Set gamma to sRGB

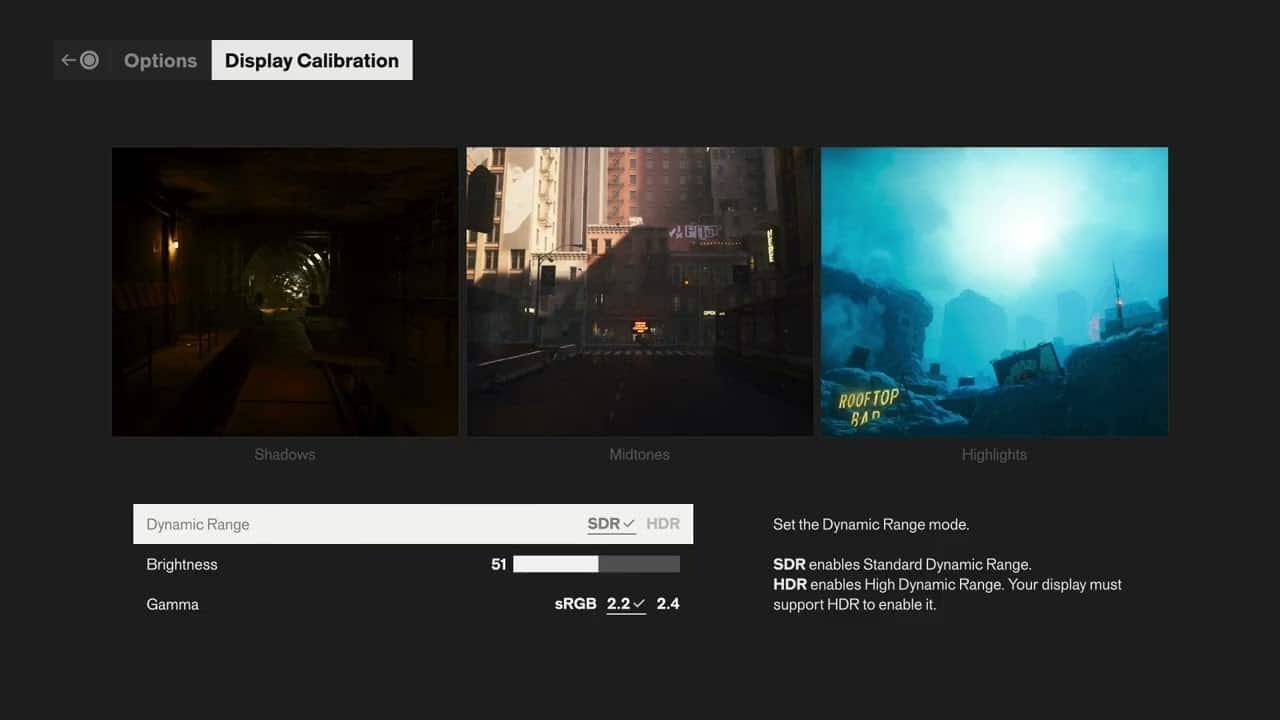click(576, 604)
